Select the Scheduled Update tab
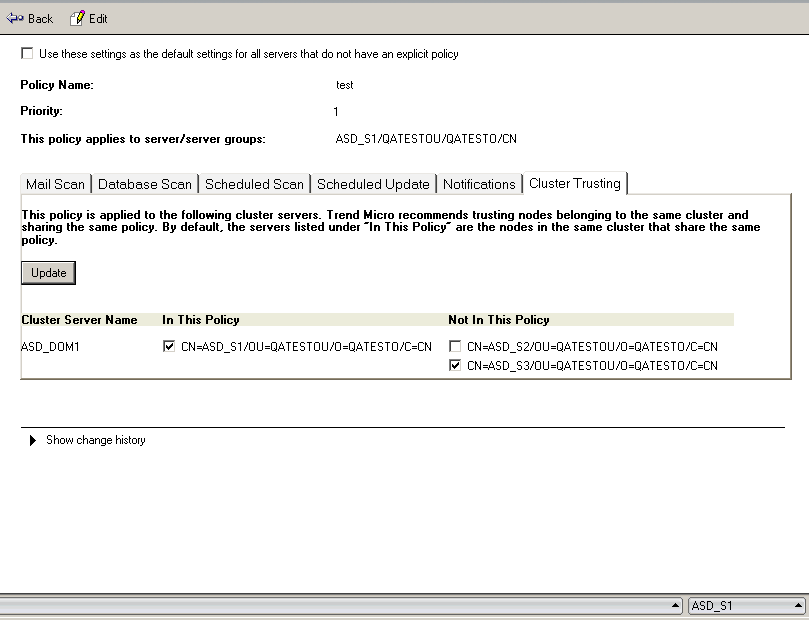Screen dimensions: 809x620 373,184
